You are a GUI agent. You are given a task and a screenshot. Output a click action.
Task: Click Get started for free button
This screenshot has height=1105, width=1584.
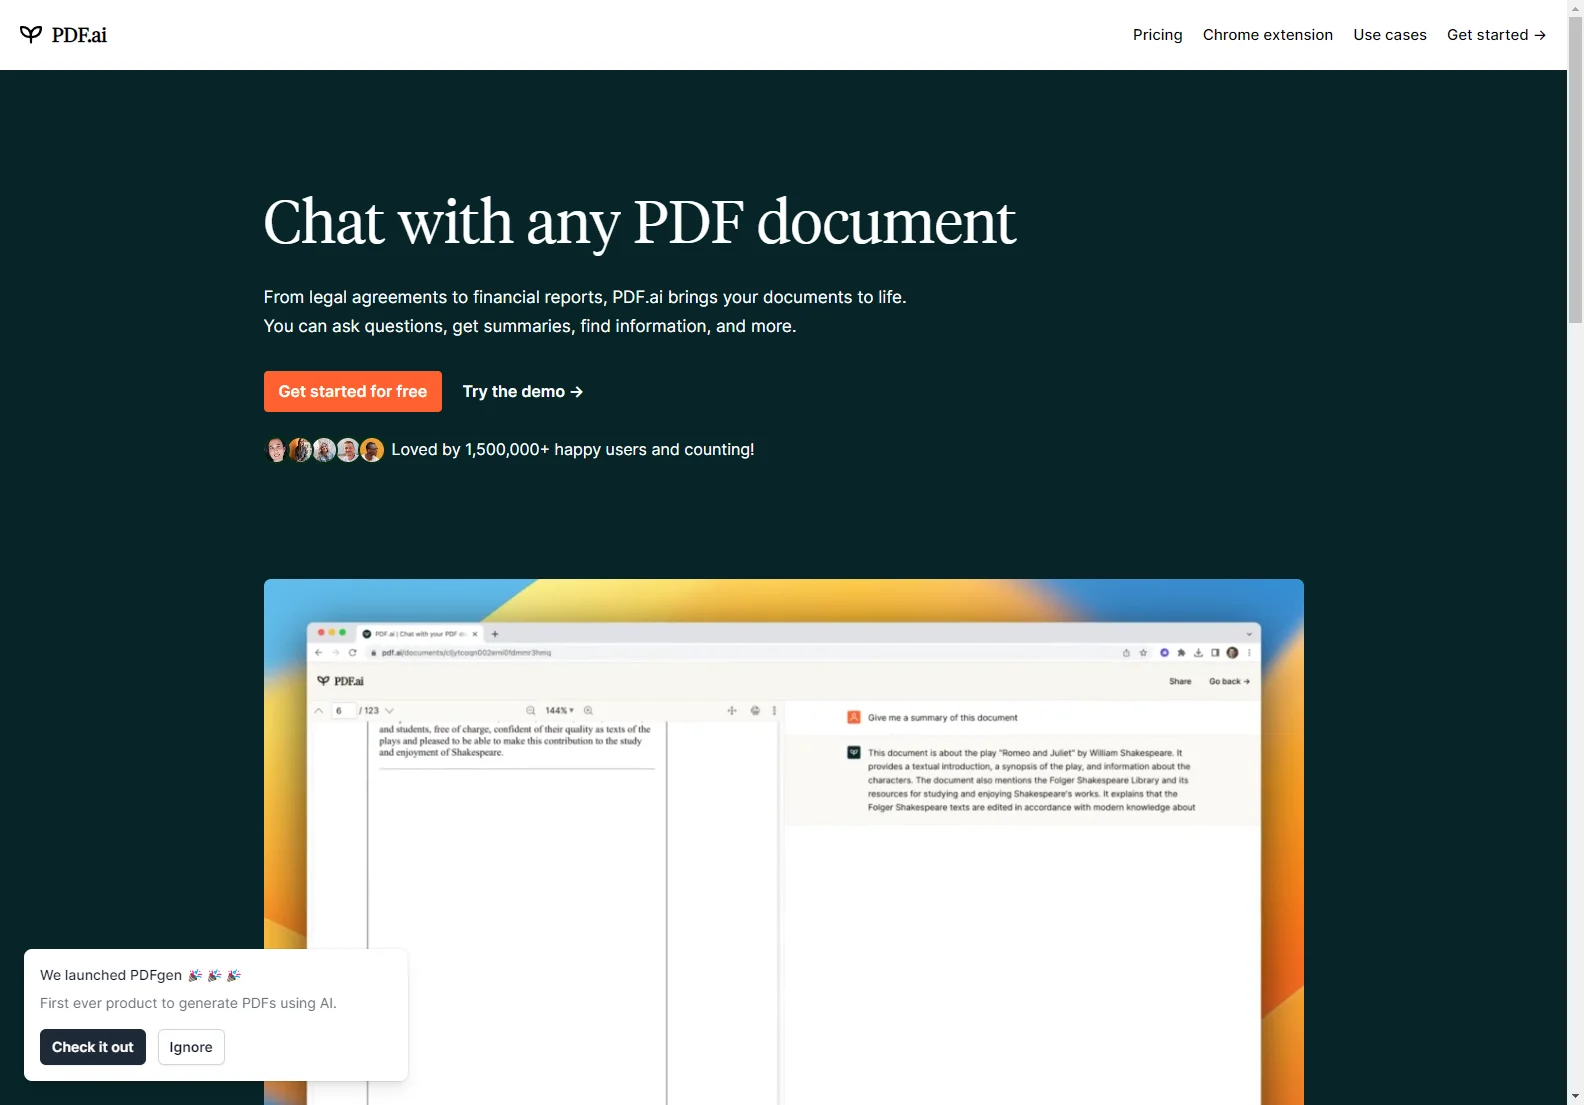click(353, 391)
